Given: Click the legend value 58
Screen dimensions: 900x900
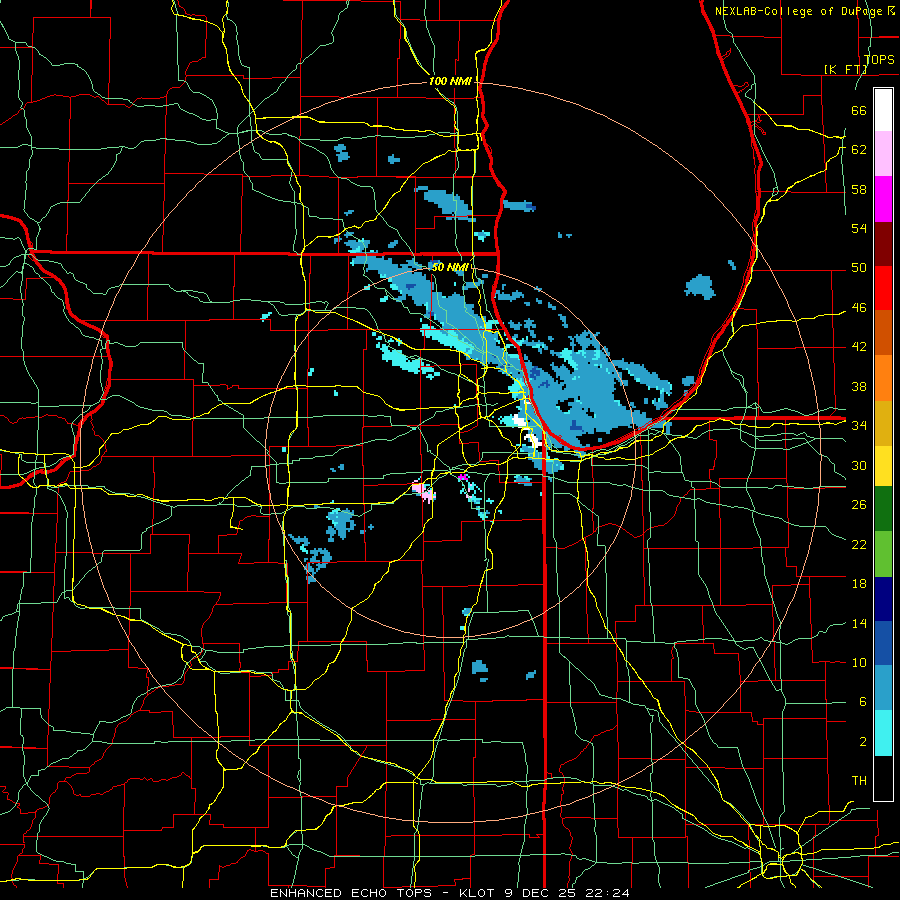Looking at the screenshot, I should point(859,189).
